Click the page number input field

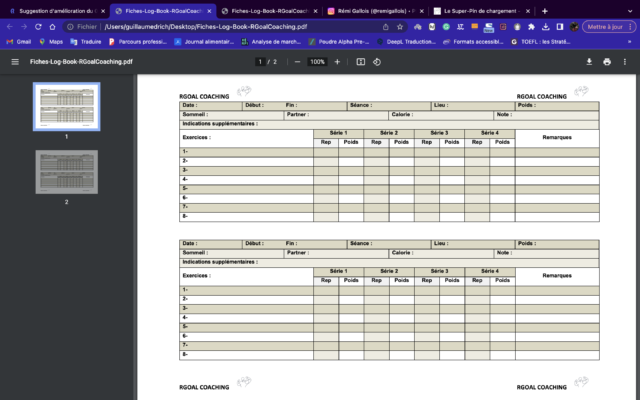pos(260,61)
